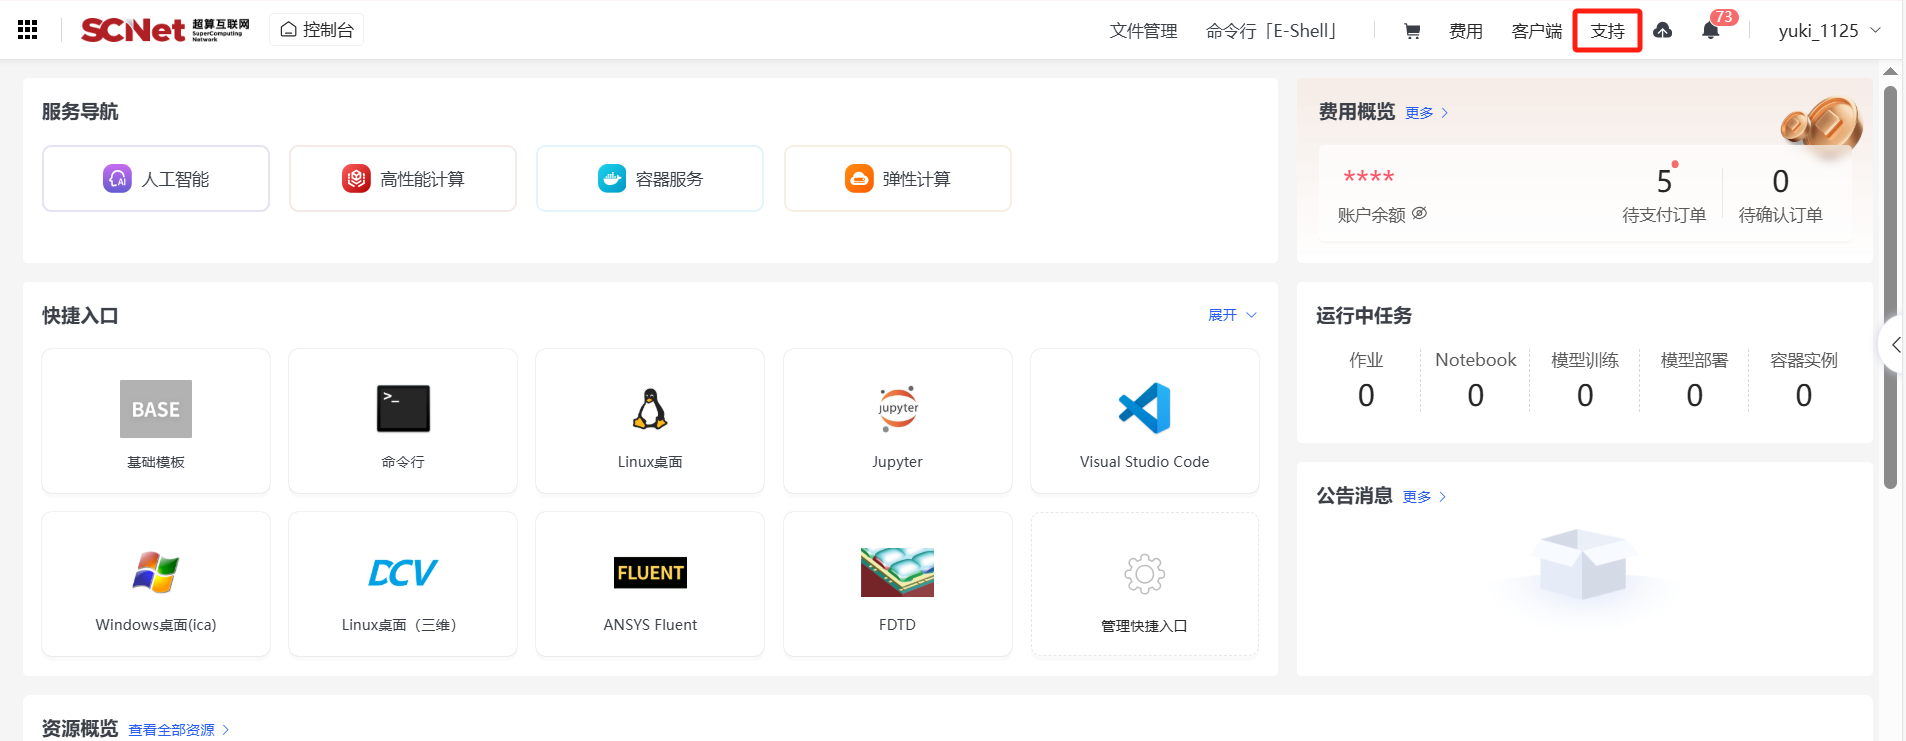Launch the Jupyter shortcut

(x=897, y=421)
